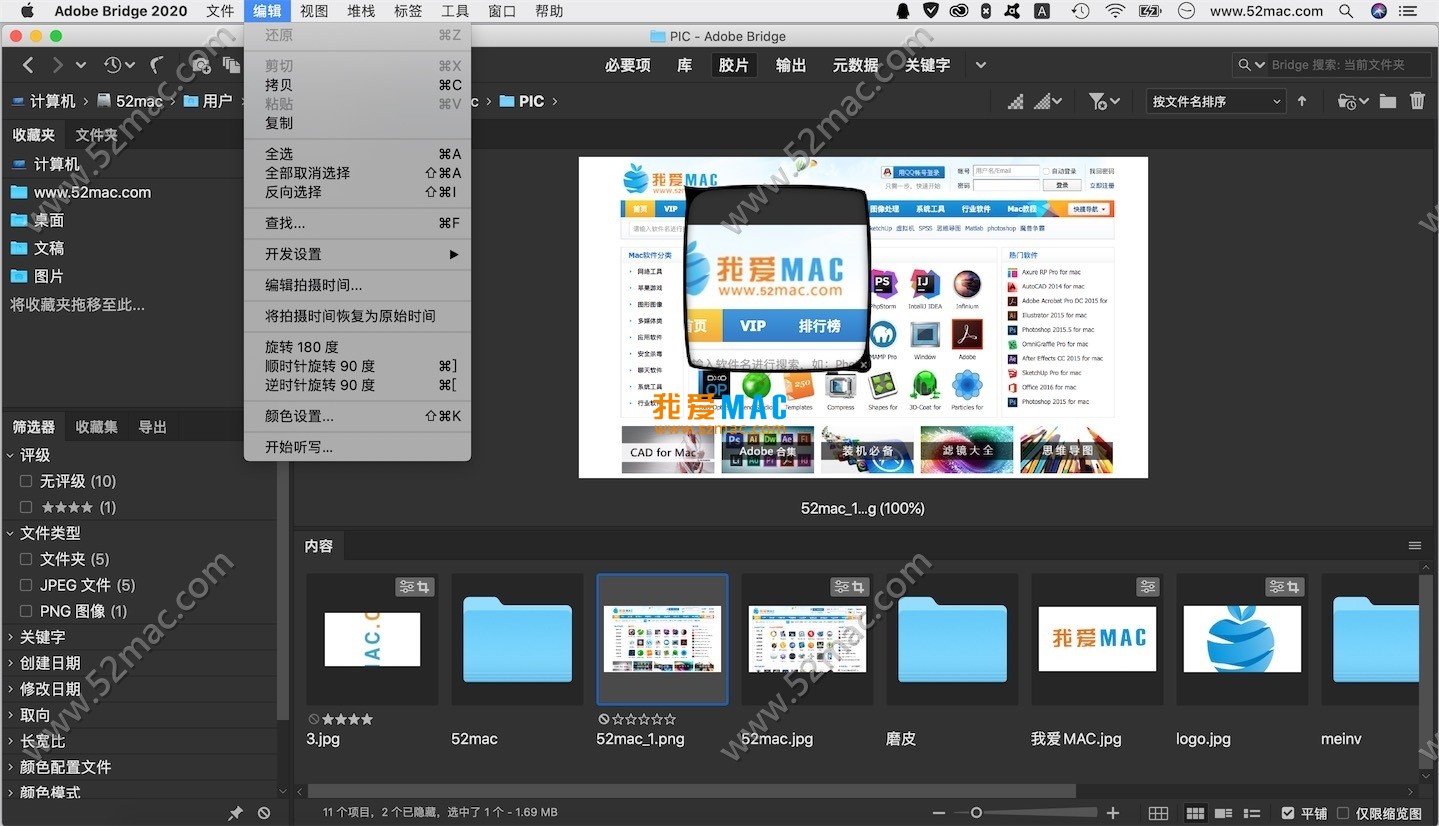Click the clear filter icon

[x=264, y=814]
